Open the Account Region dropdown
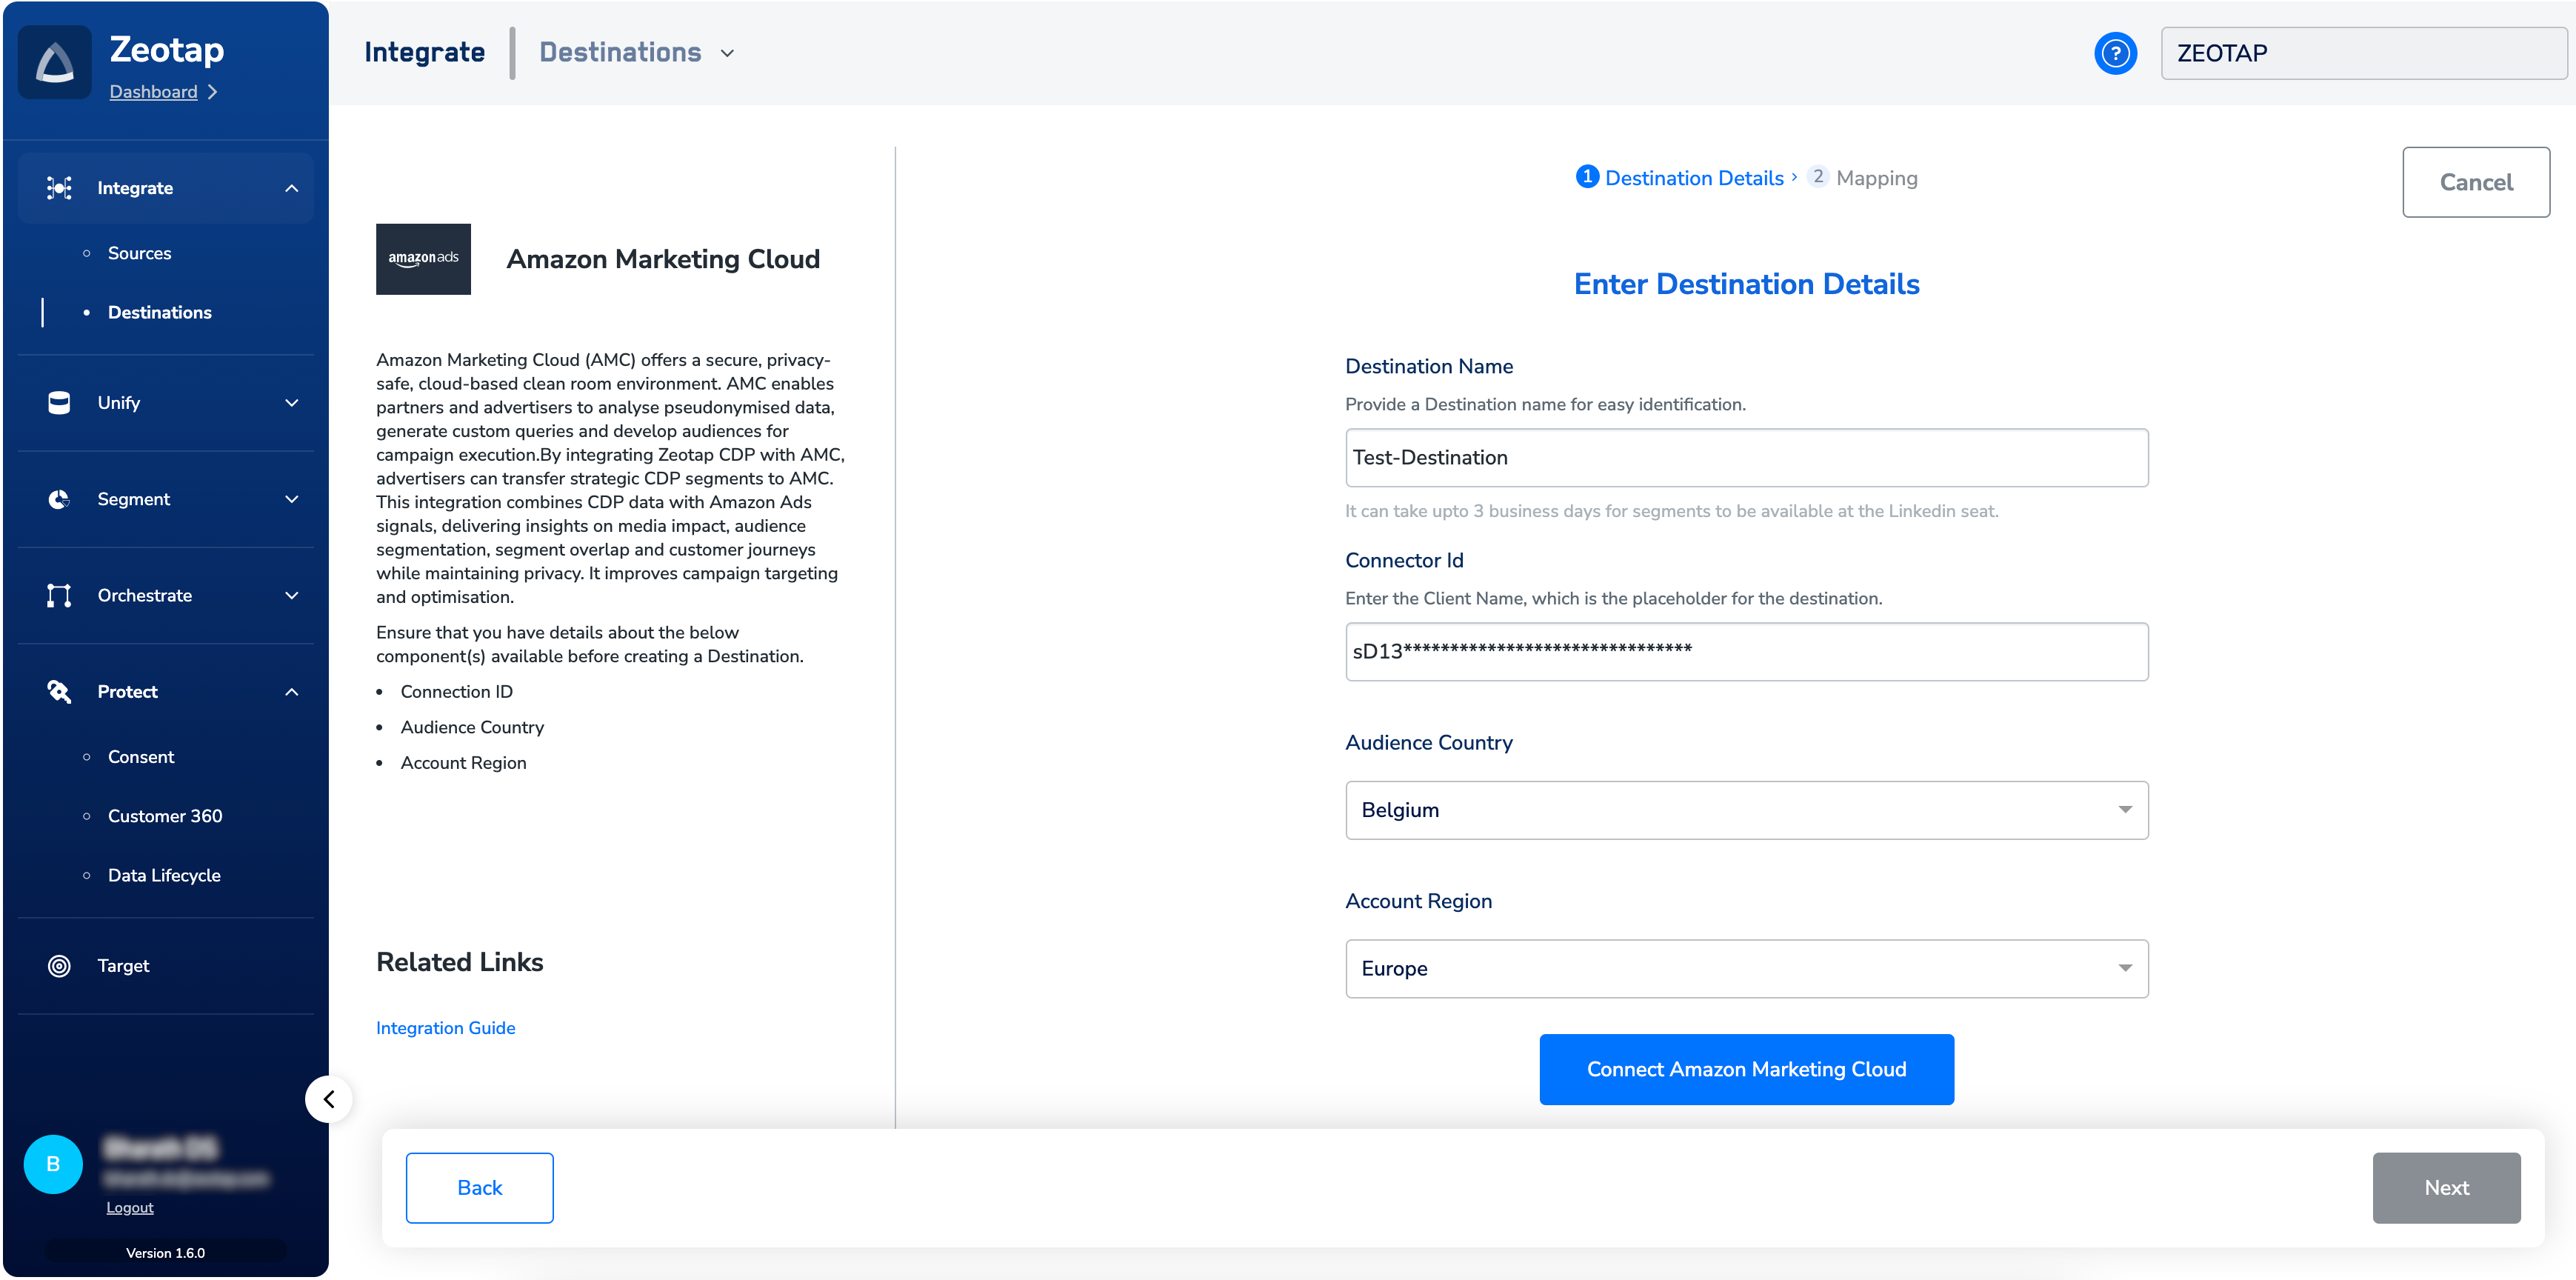2576x1280 pixels. coord(1746,968)
